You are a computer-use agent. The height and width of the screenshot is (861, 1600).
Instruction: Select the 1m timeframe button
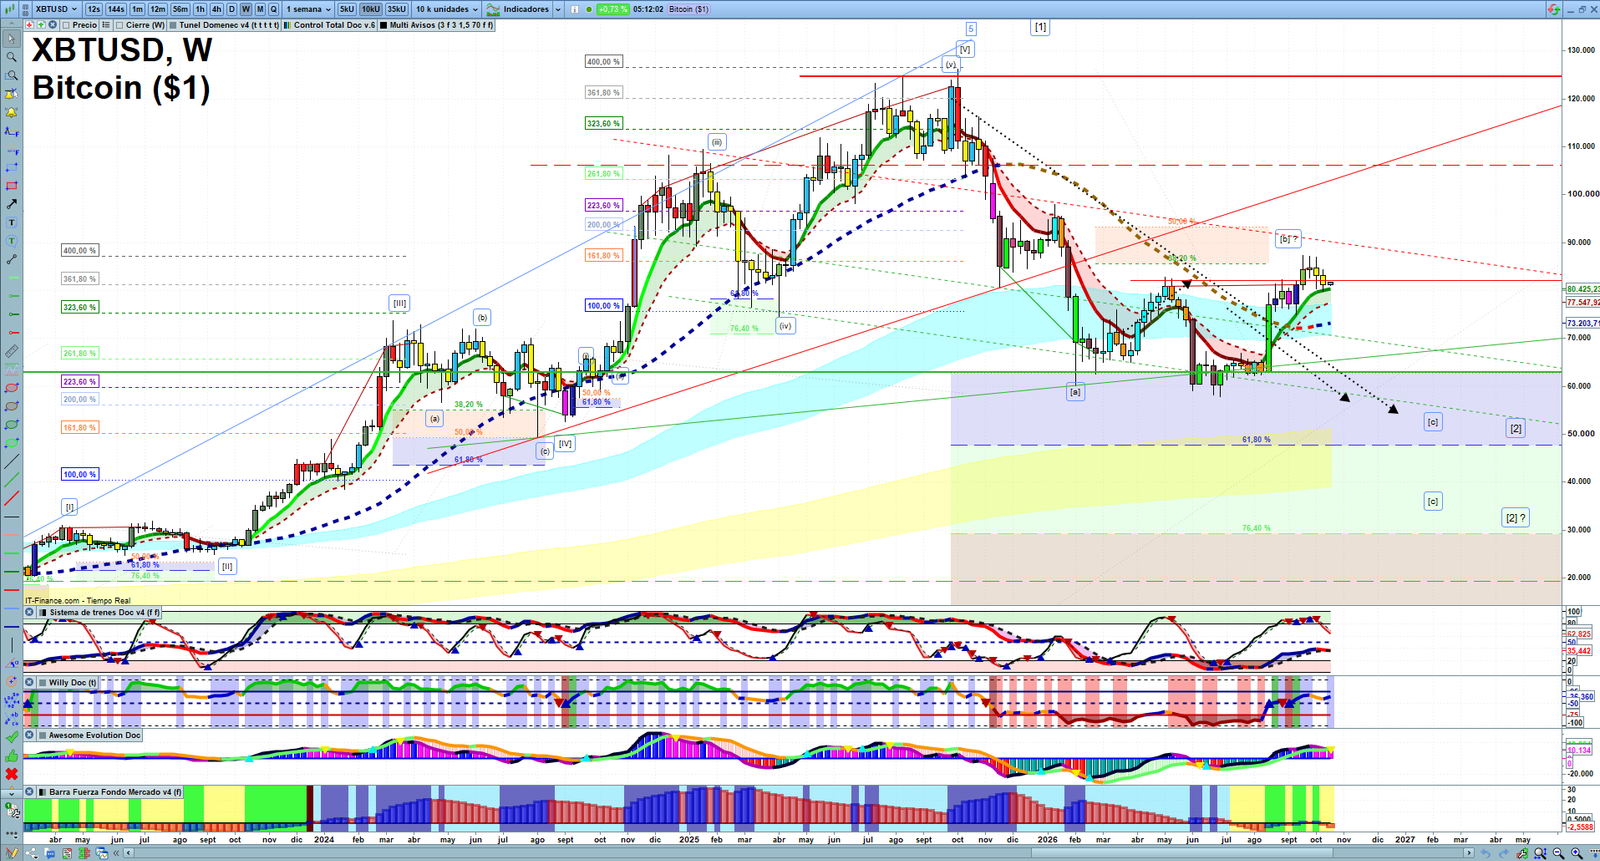137,9
